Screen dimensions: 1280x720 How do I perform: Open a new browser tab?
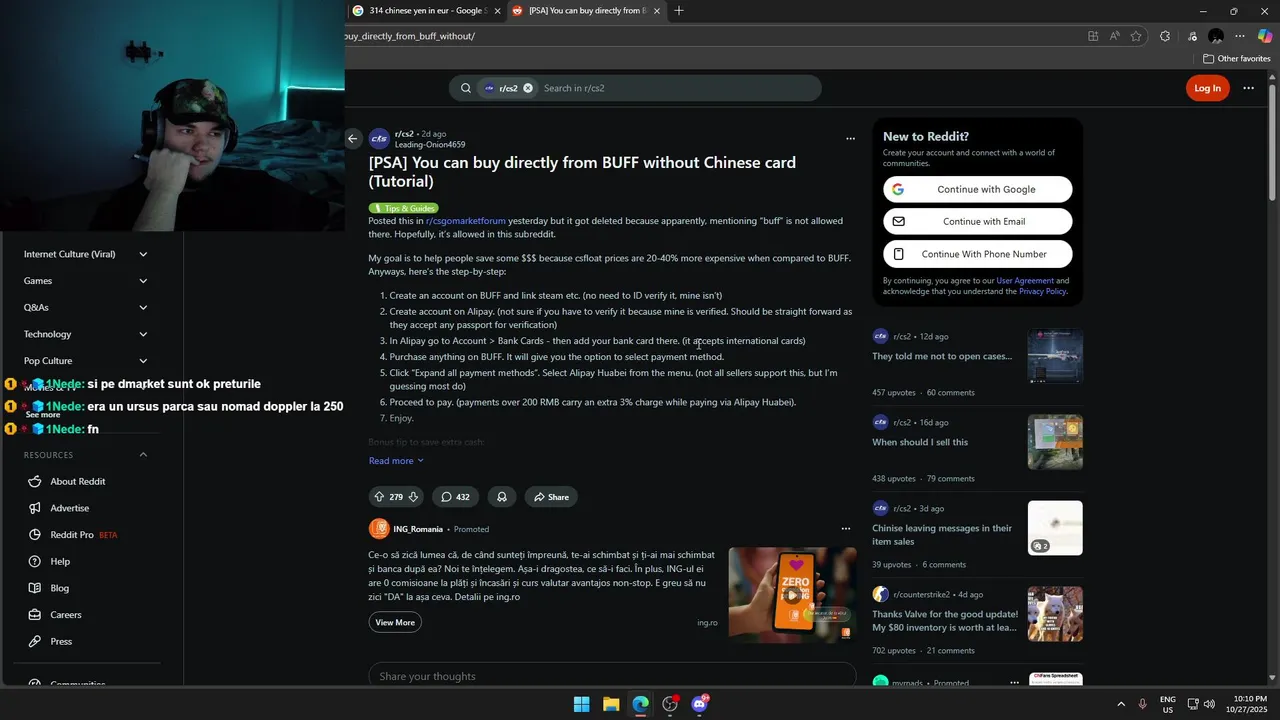click(679, 11)
